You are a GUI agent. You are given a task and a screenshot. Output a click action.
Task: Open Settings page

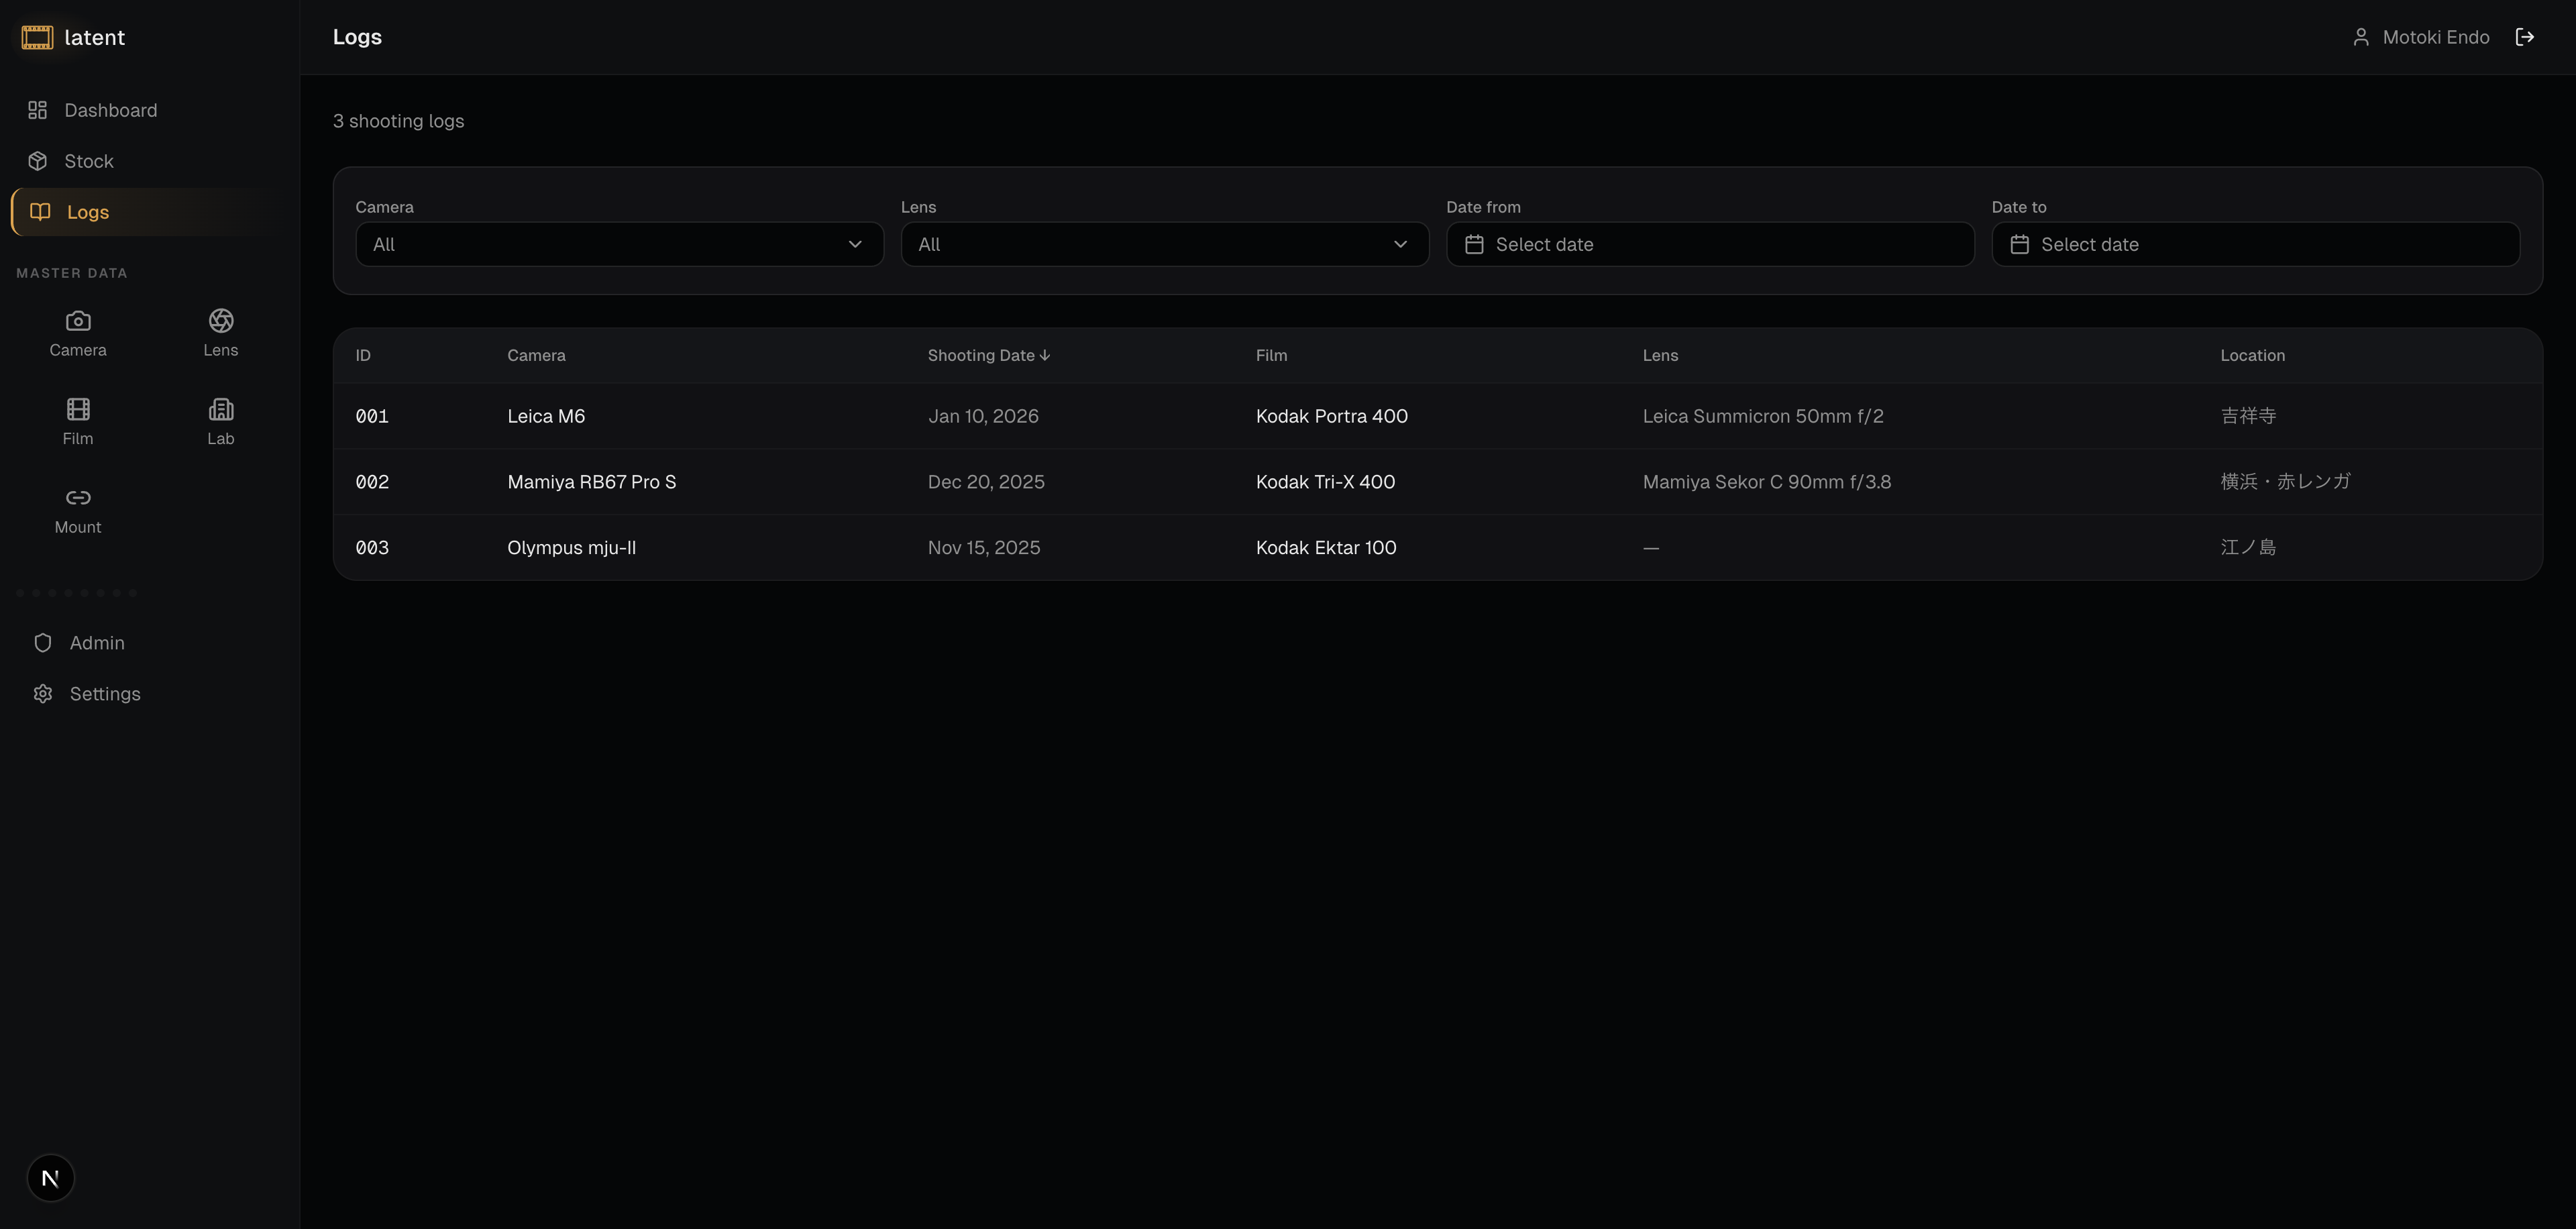tap(105, 693)
